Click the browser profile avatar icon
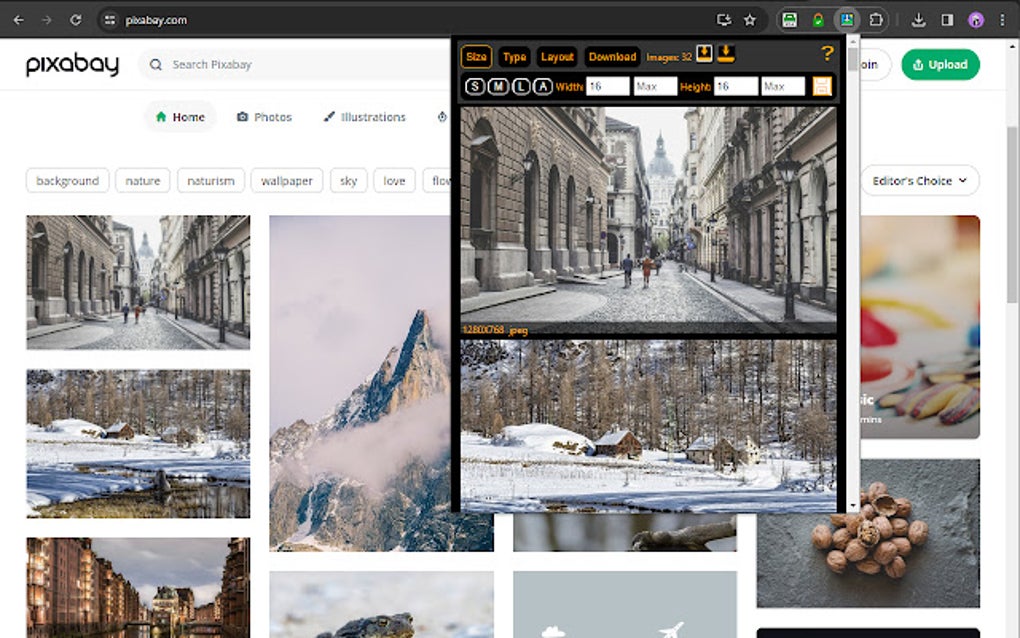This screenshot has width=1020, height=638. point(975,19)
